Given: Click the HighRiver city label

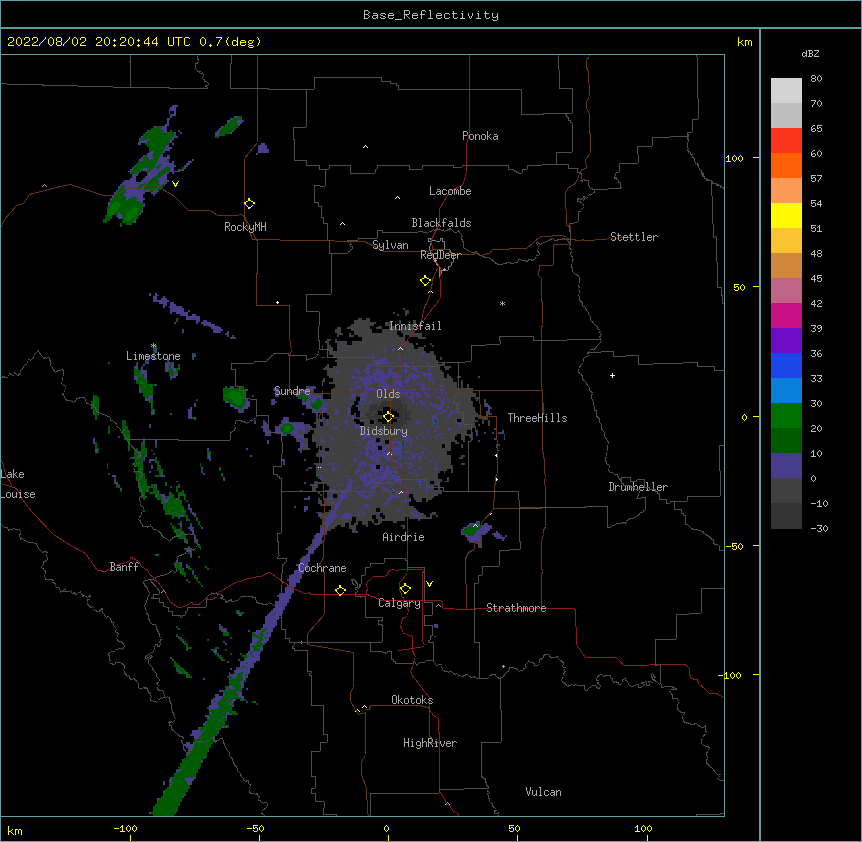Looking at the screenshot, I should point(430,743).
